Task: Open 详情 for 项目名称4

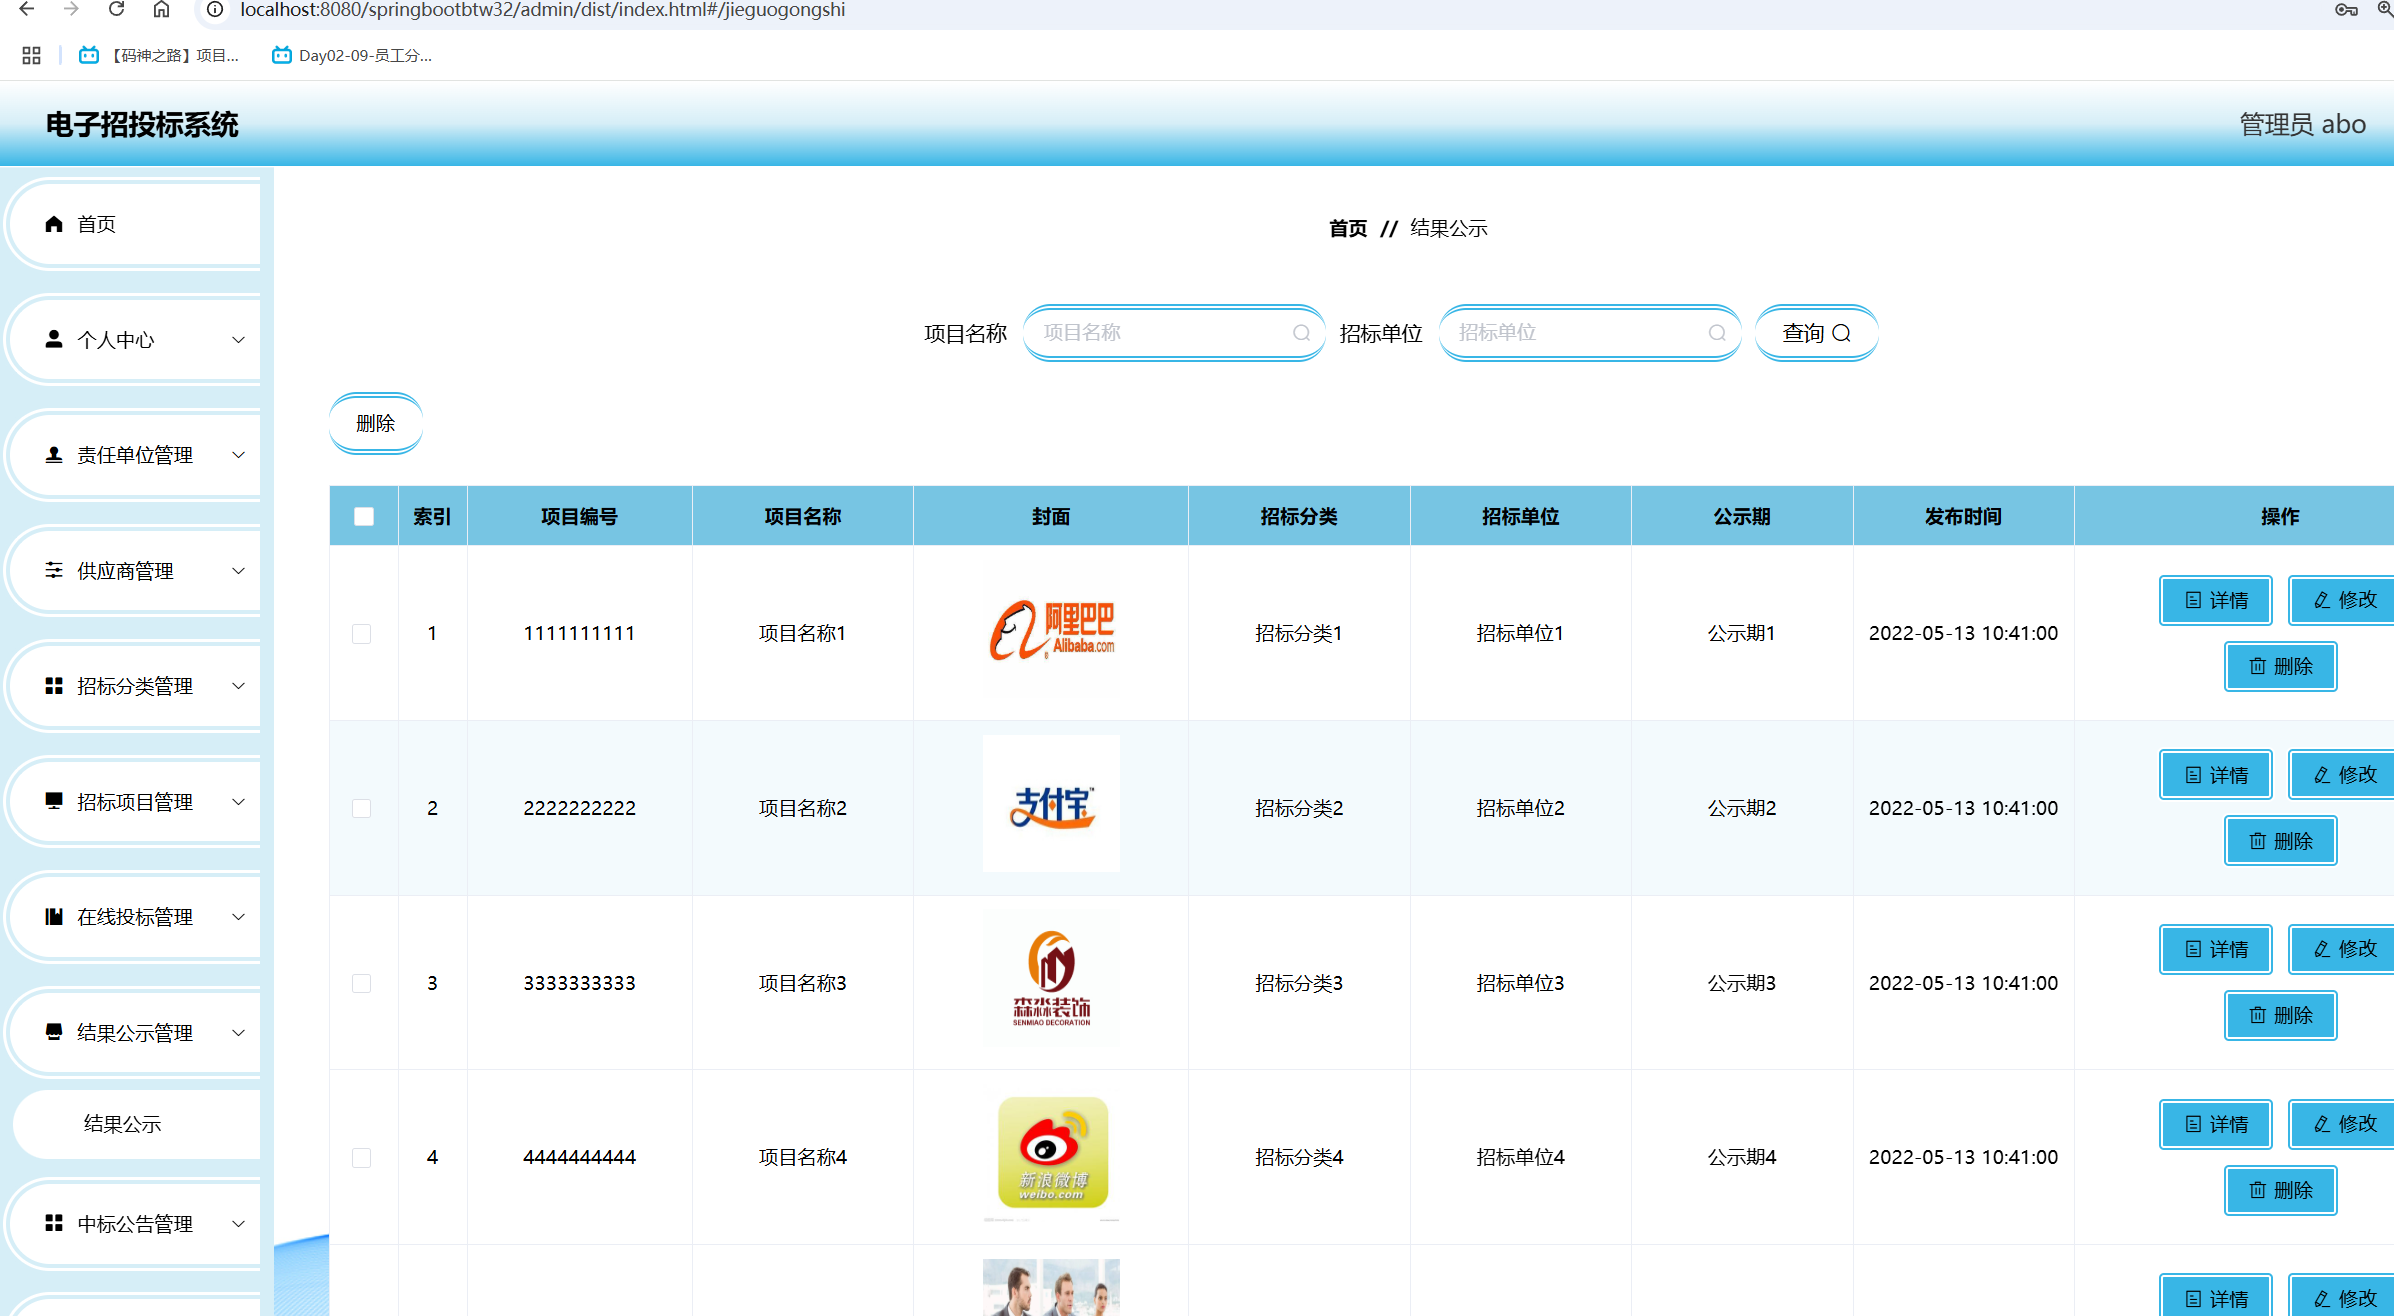Action: pyautogui.click(x=2216, y=1124)
